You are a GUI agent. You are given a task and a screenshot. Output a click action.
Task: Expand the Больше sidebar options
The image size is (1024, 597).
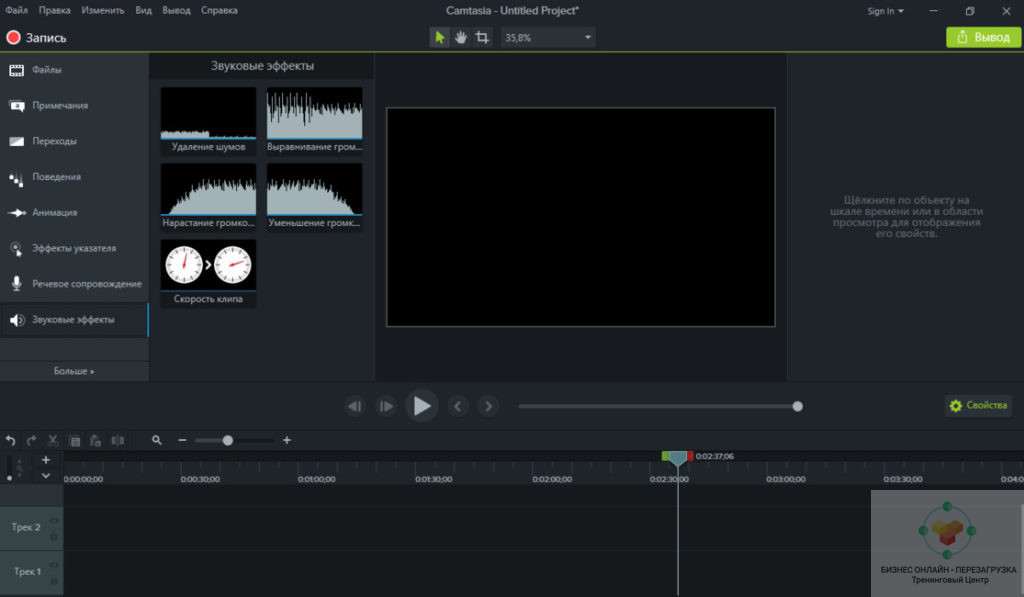[x=74, y=371]
